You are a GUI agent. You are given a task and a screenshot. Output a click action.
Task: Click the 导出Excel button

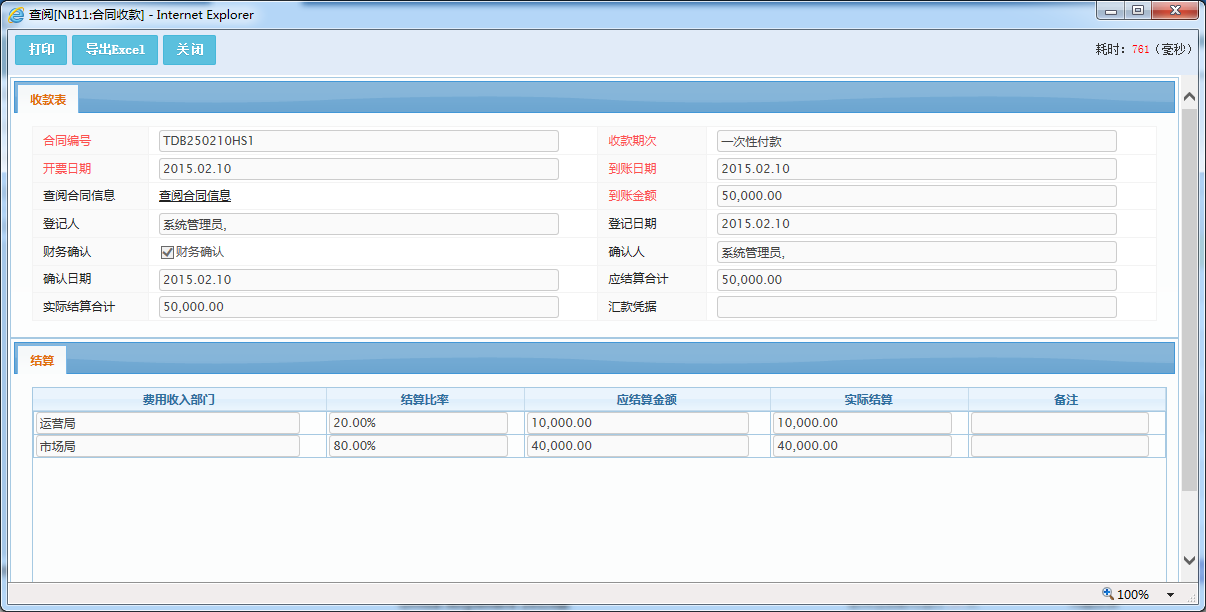click(115, 50)
